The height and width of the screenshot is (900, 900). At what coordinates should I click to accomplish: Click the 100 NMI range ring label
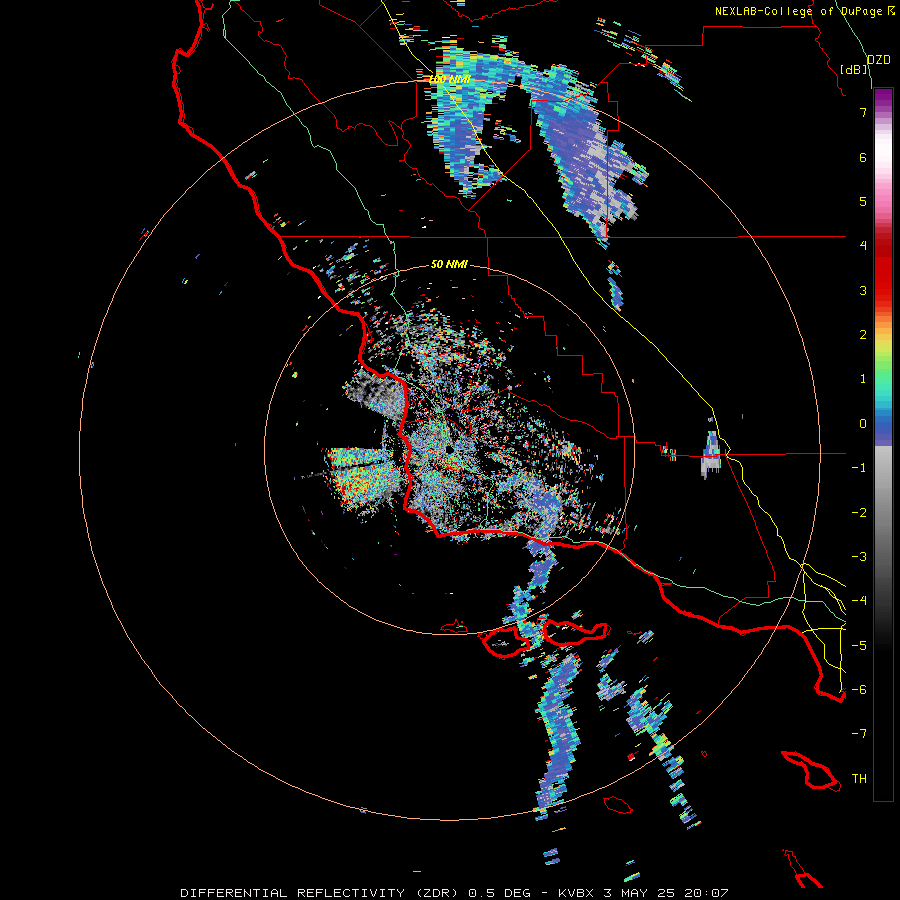pos(450,79)
